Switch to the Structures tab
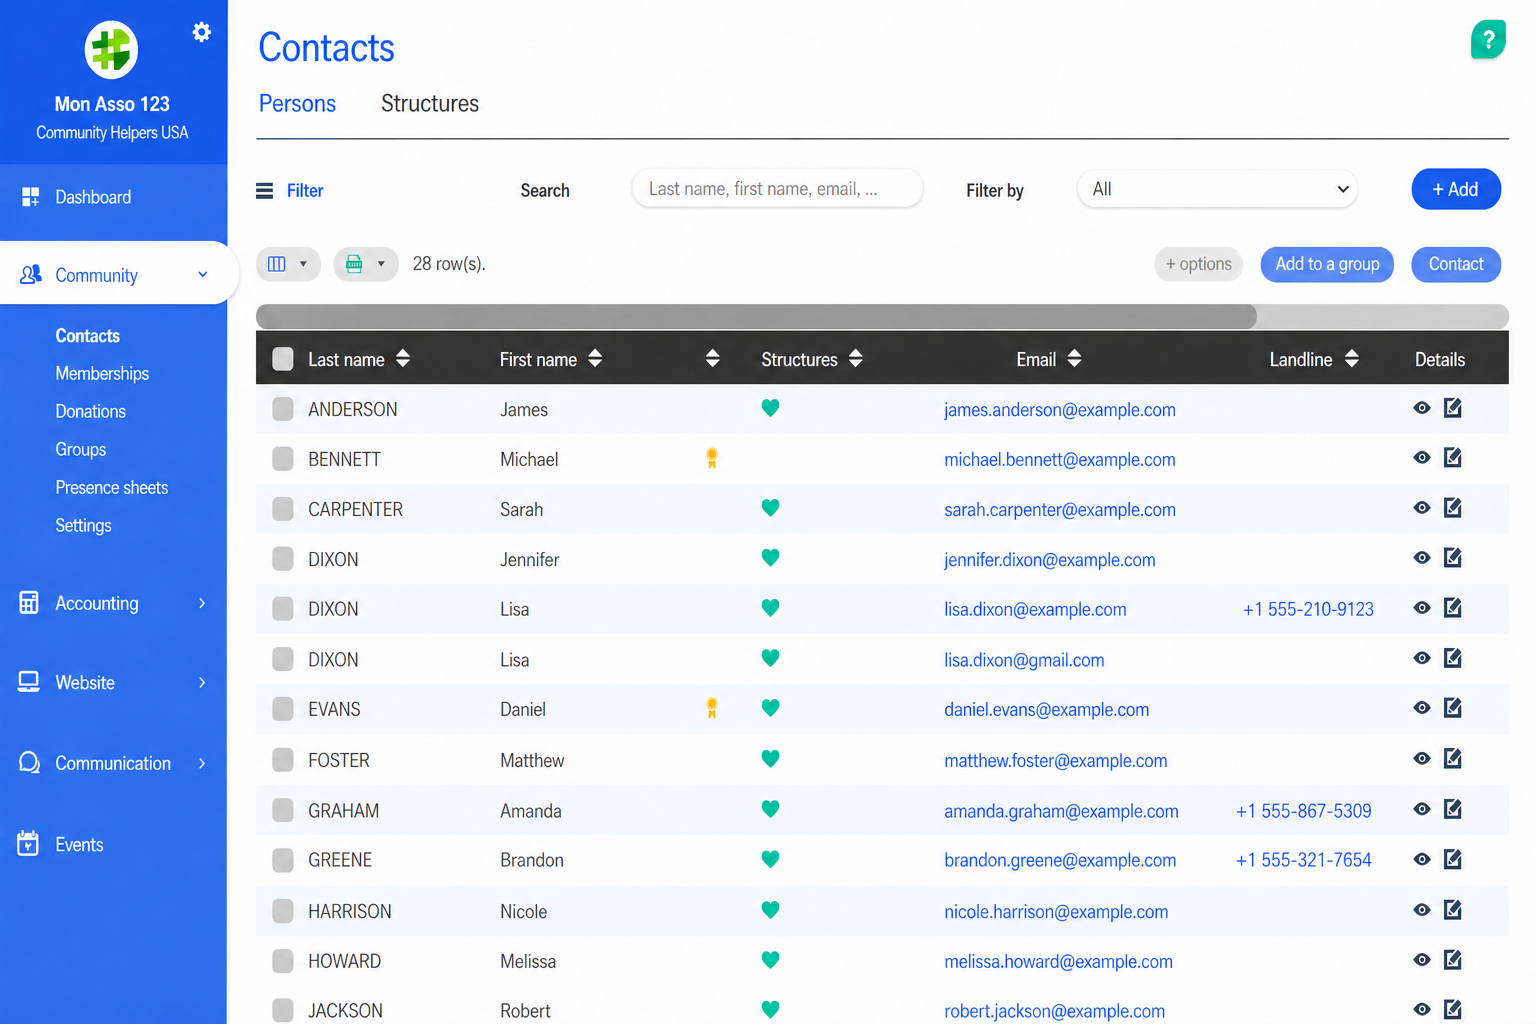The image size is (1536, 1024). pos(430,104)
